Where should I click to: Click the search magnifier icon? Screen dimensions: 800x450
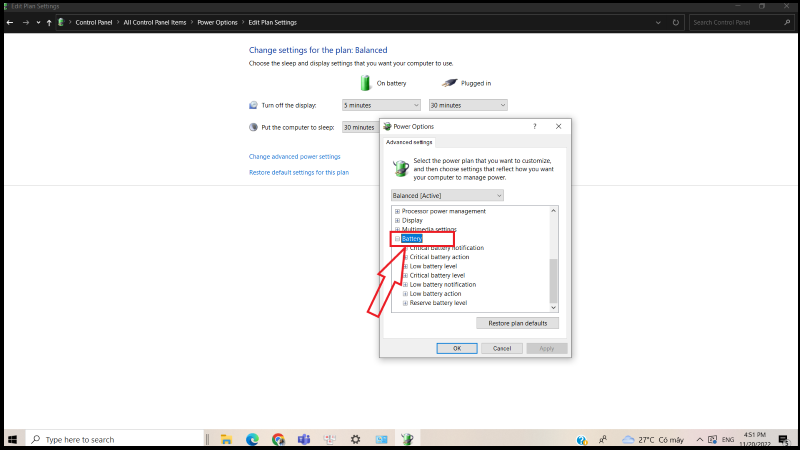point(787,22)
